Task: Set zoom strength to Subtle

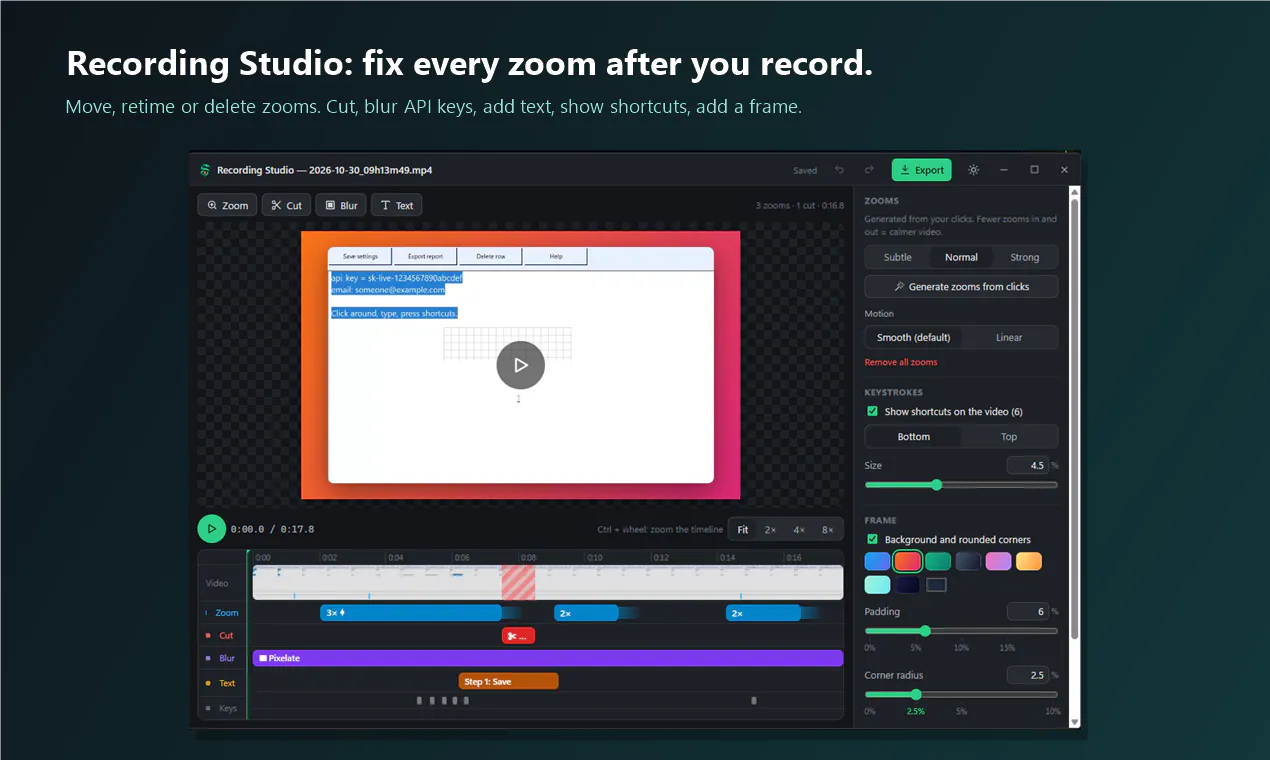Action: tap(897, 257)
